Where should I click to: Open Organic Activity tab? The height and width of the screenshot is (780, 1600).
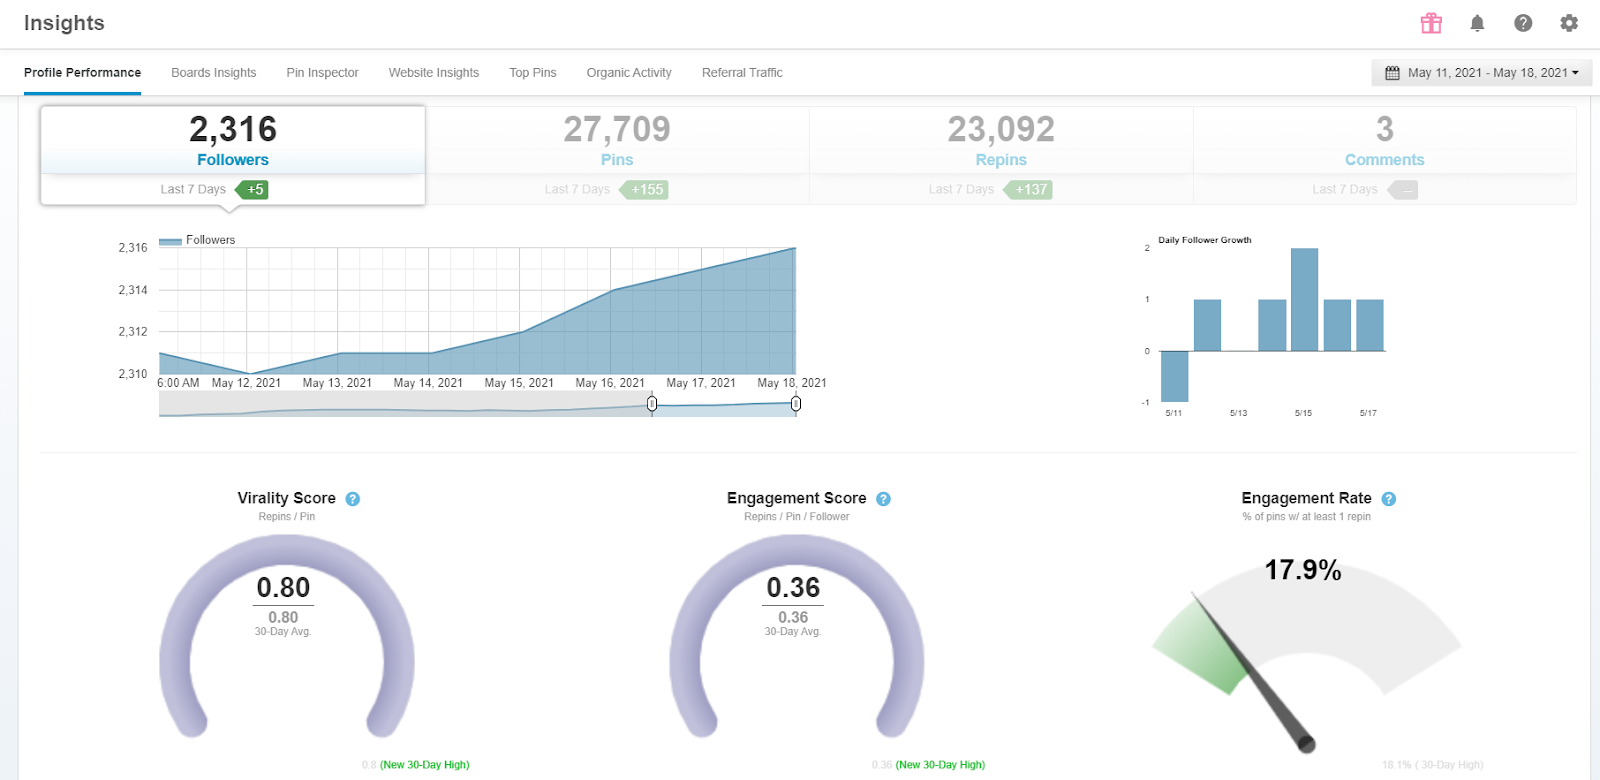(629, 73)
